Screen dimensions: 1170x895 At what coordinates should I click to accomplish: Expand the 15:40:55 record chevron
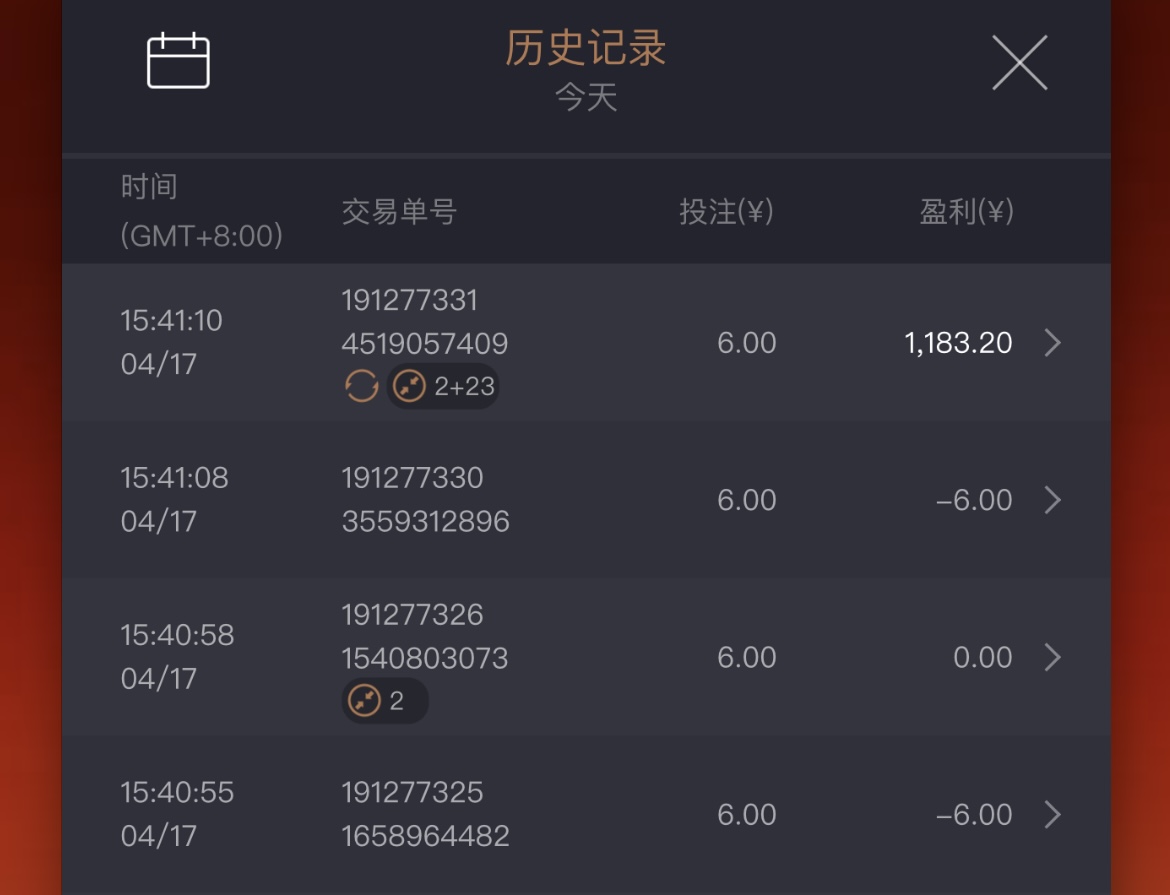click(x=1052, y=815)
